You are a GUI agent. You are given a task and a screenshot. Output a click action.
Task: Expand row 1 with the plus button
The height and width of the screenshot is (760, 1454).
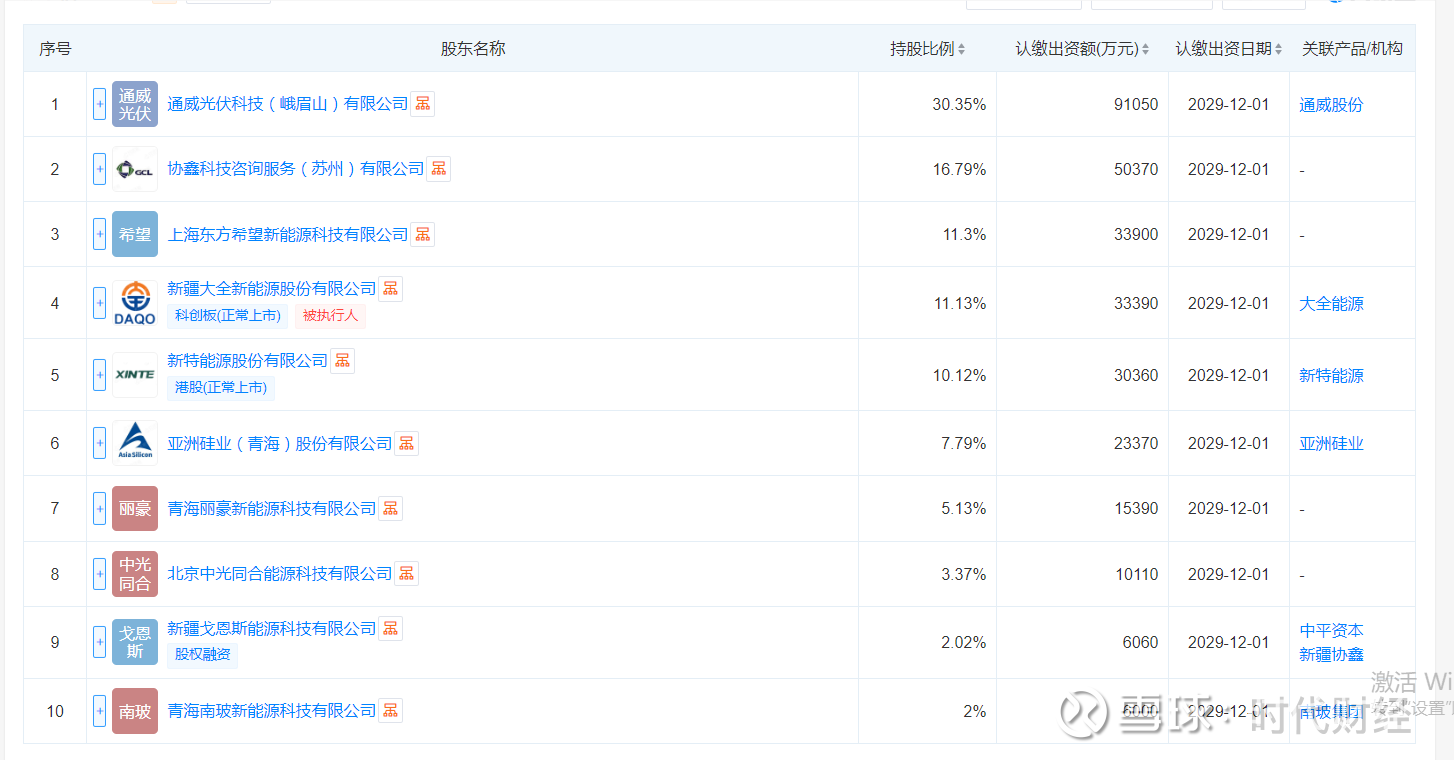[100, 104]
